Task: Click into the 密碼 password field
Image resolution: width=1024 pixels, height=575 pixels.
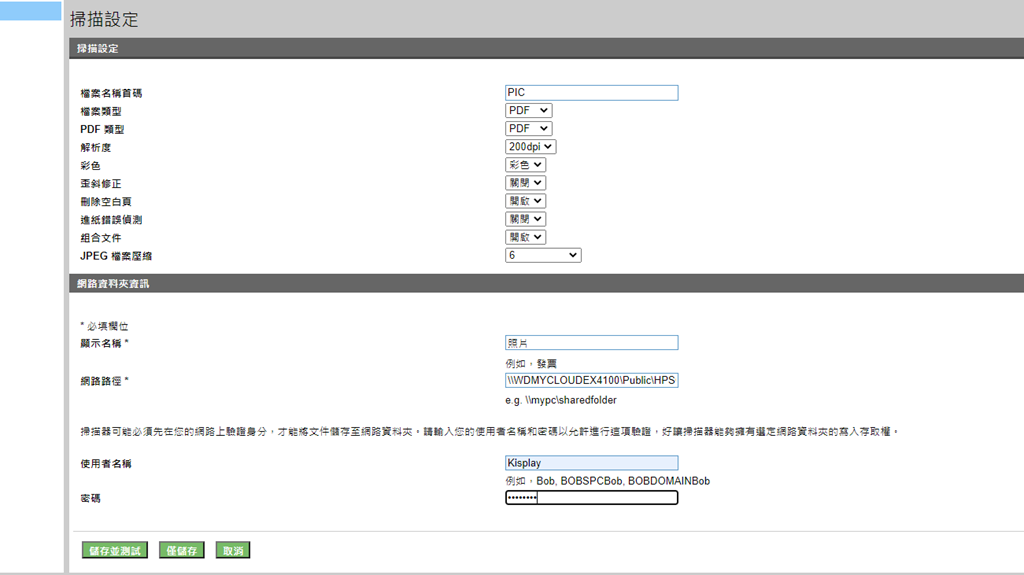Action: coord(591,498)
